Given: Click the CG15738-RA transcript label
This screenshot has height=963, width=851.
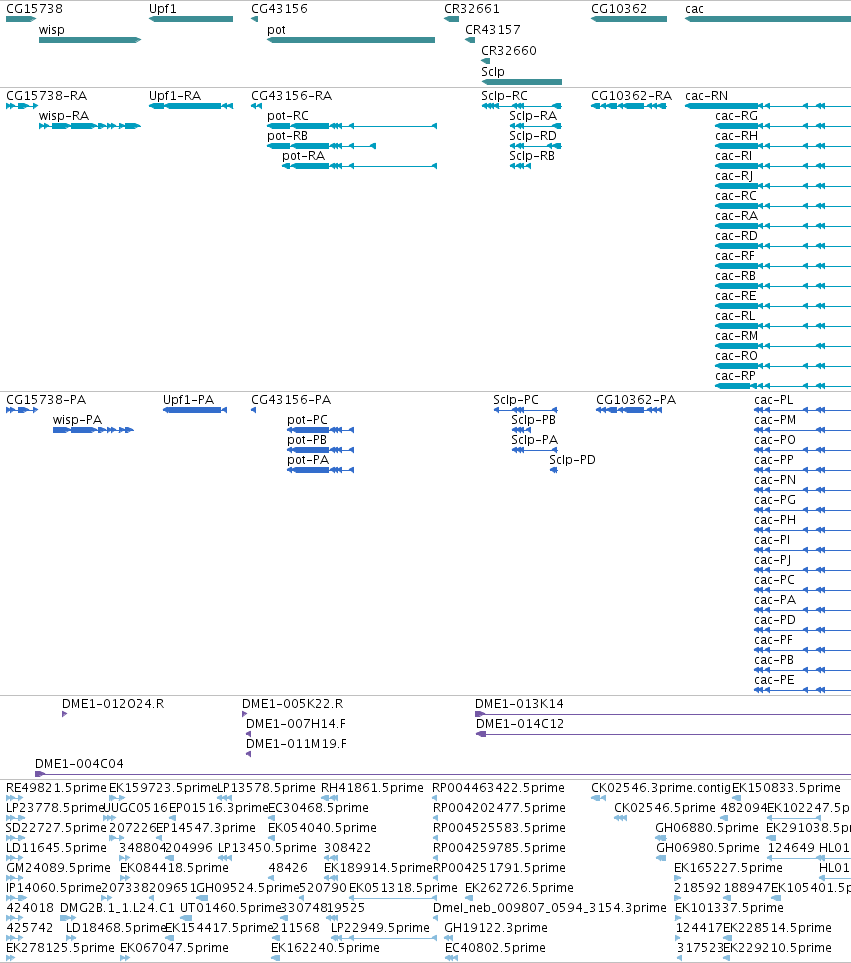Looking at the screenshot, I should [x=47, y=96].
